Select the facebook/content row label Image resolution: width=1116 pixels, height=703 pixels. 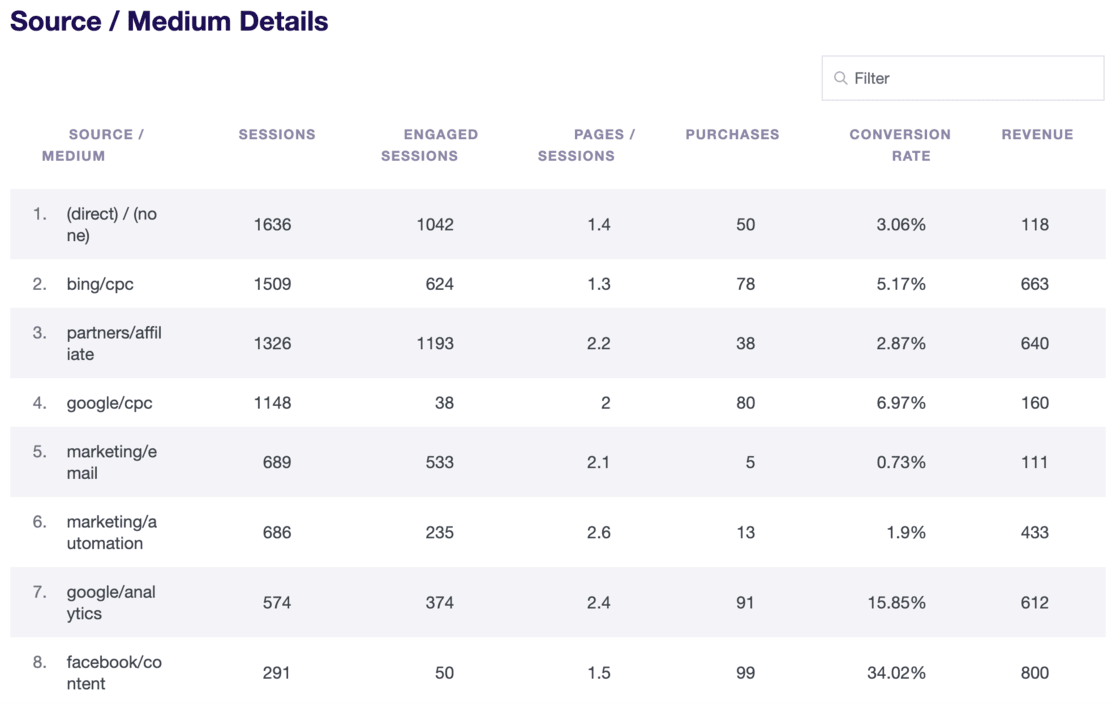114,672
